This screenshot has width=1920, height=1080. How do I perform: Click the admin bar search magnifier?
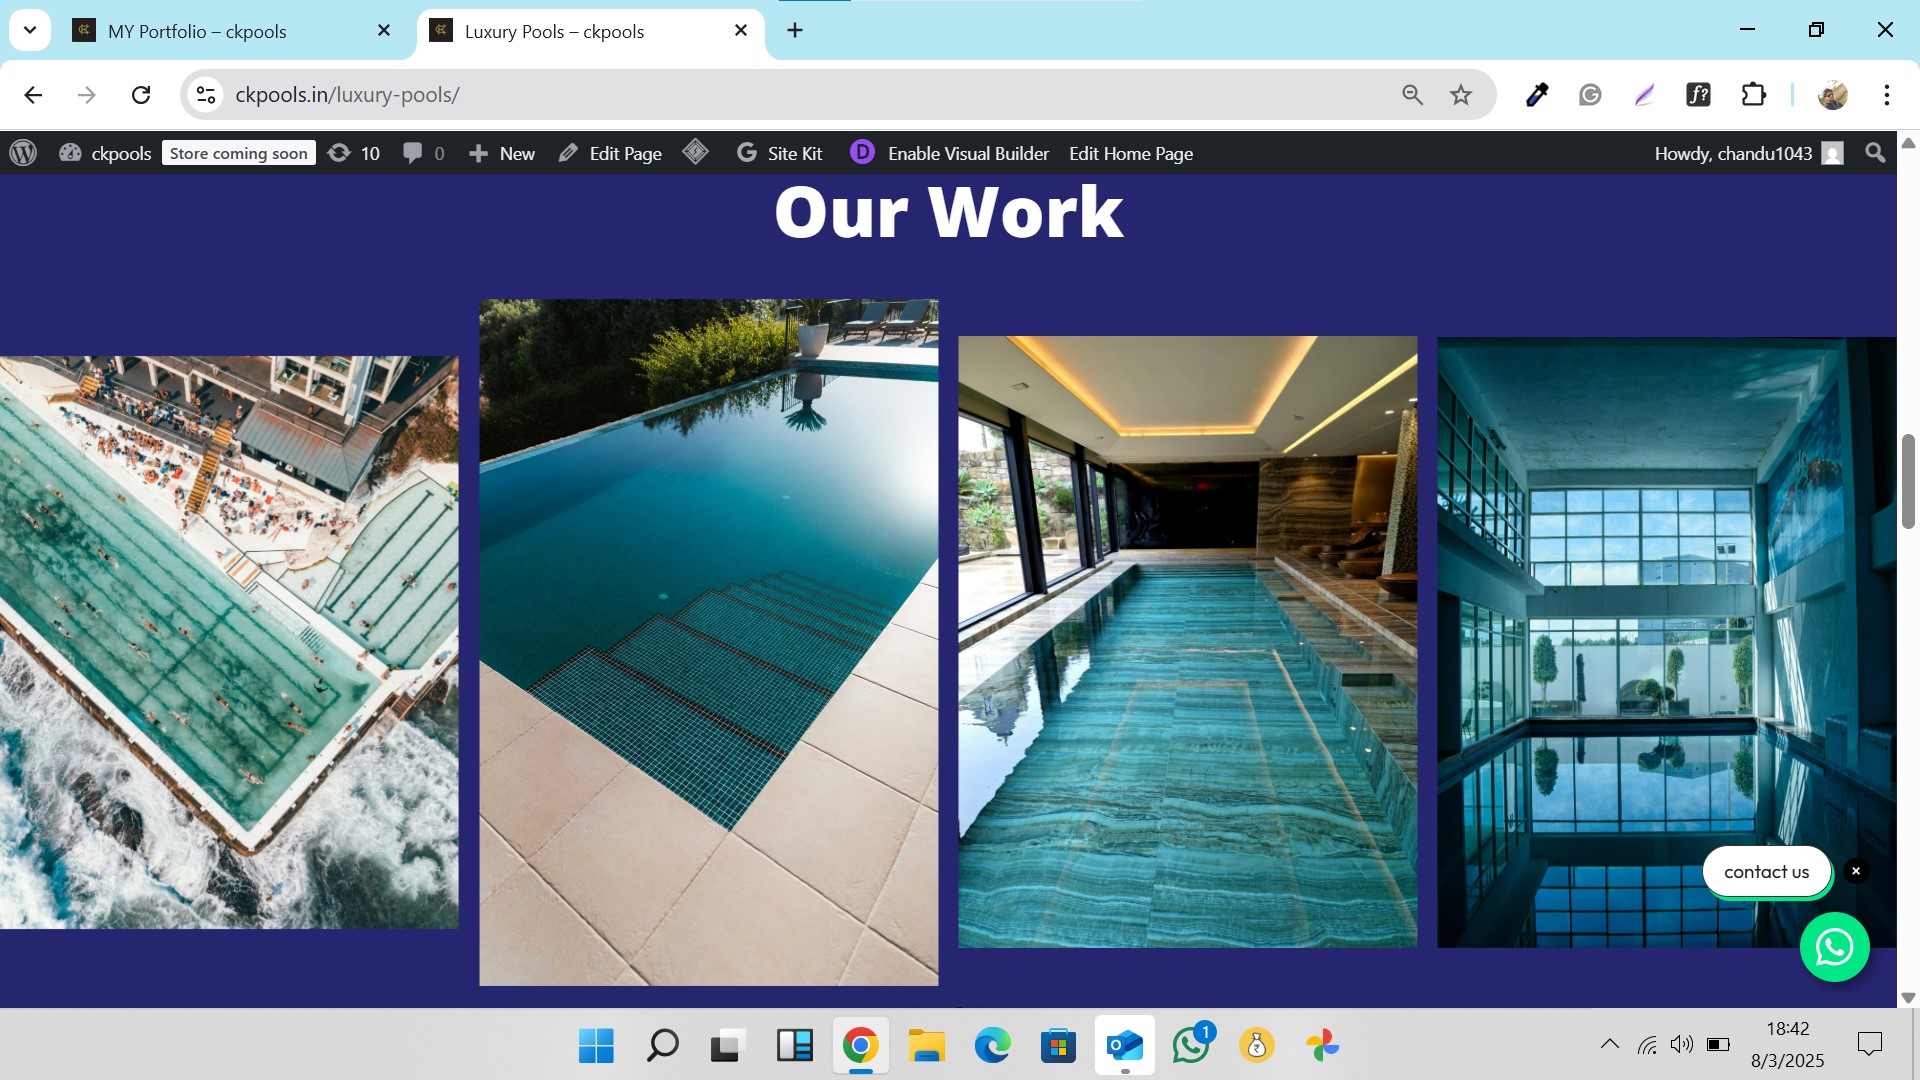[x=1875, y=153]
